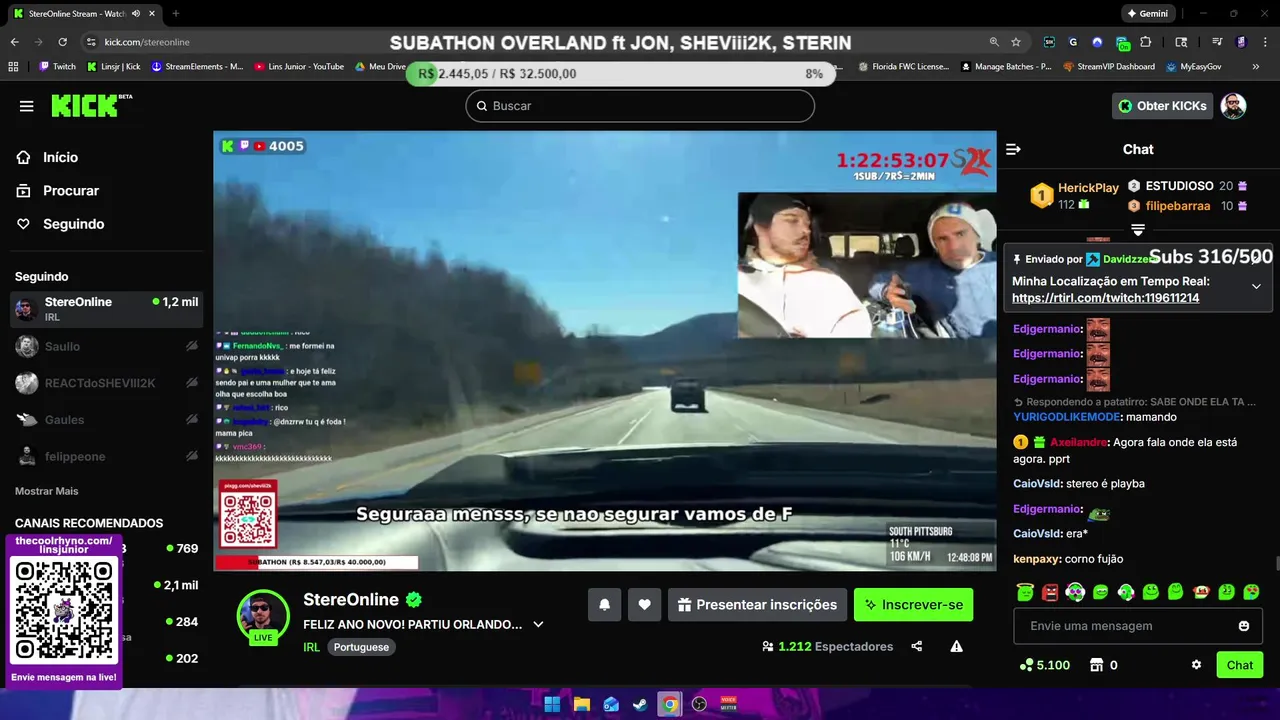This screenshot has width=1280, height=720.
Task: Open MyEasyGov bookmark
Action: point(1193,67)
